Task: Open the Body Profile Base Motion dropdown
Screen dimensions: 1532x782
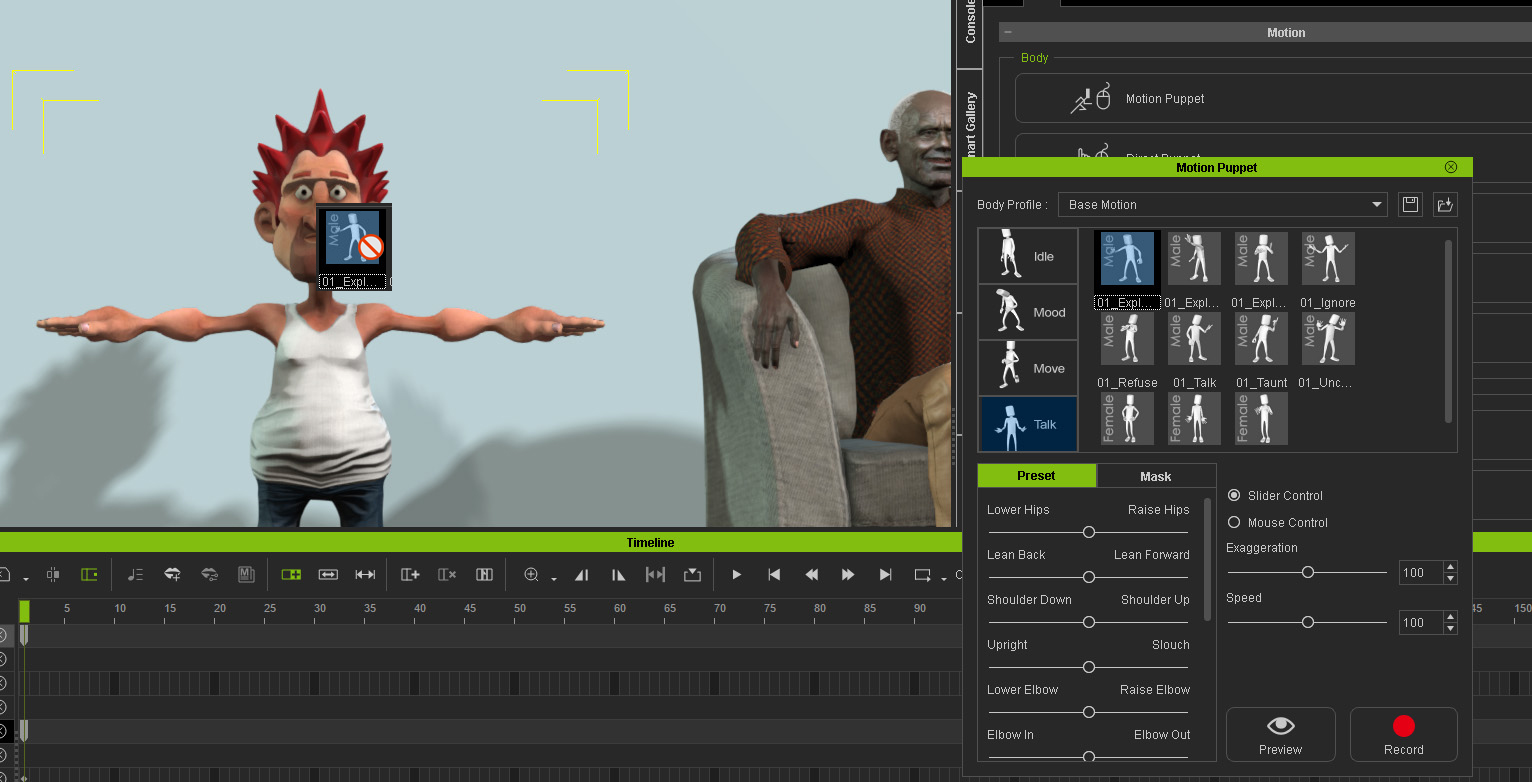Action: pyautogui.click(x=1223, y=205)
